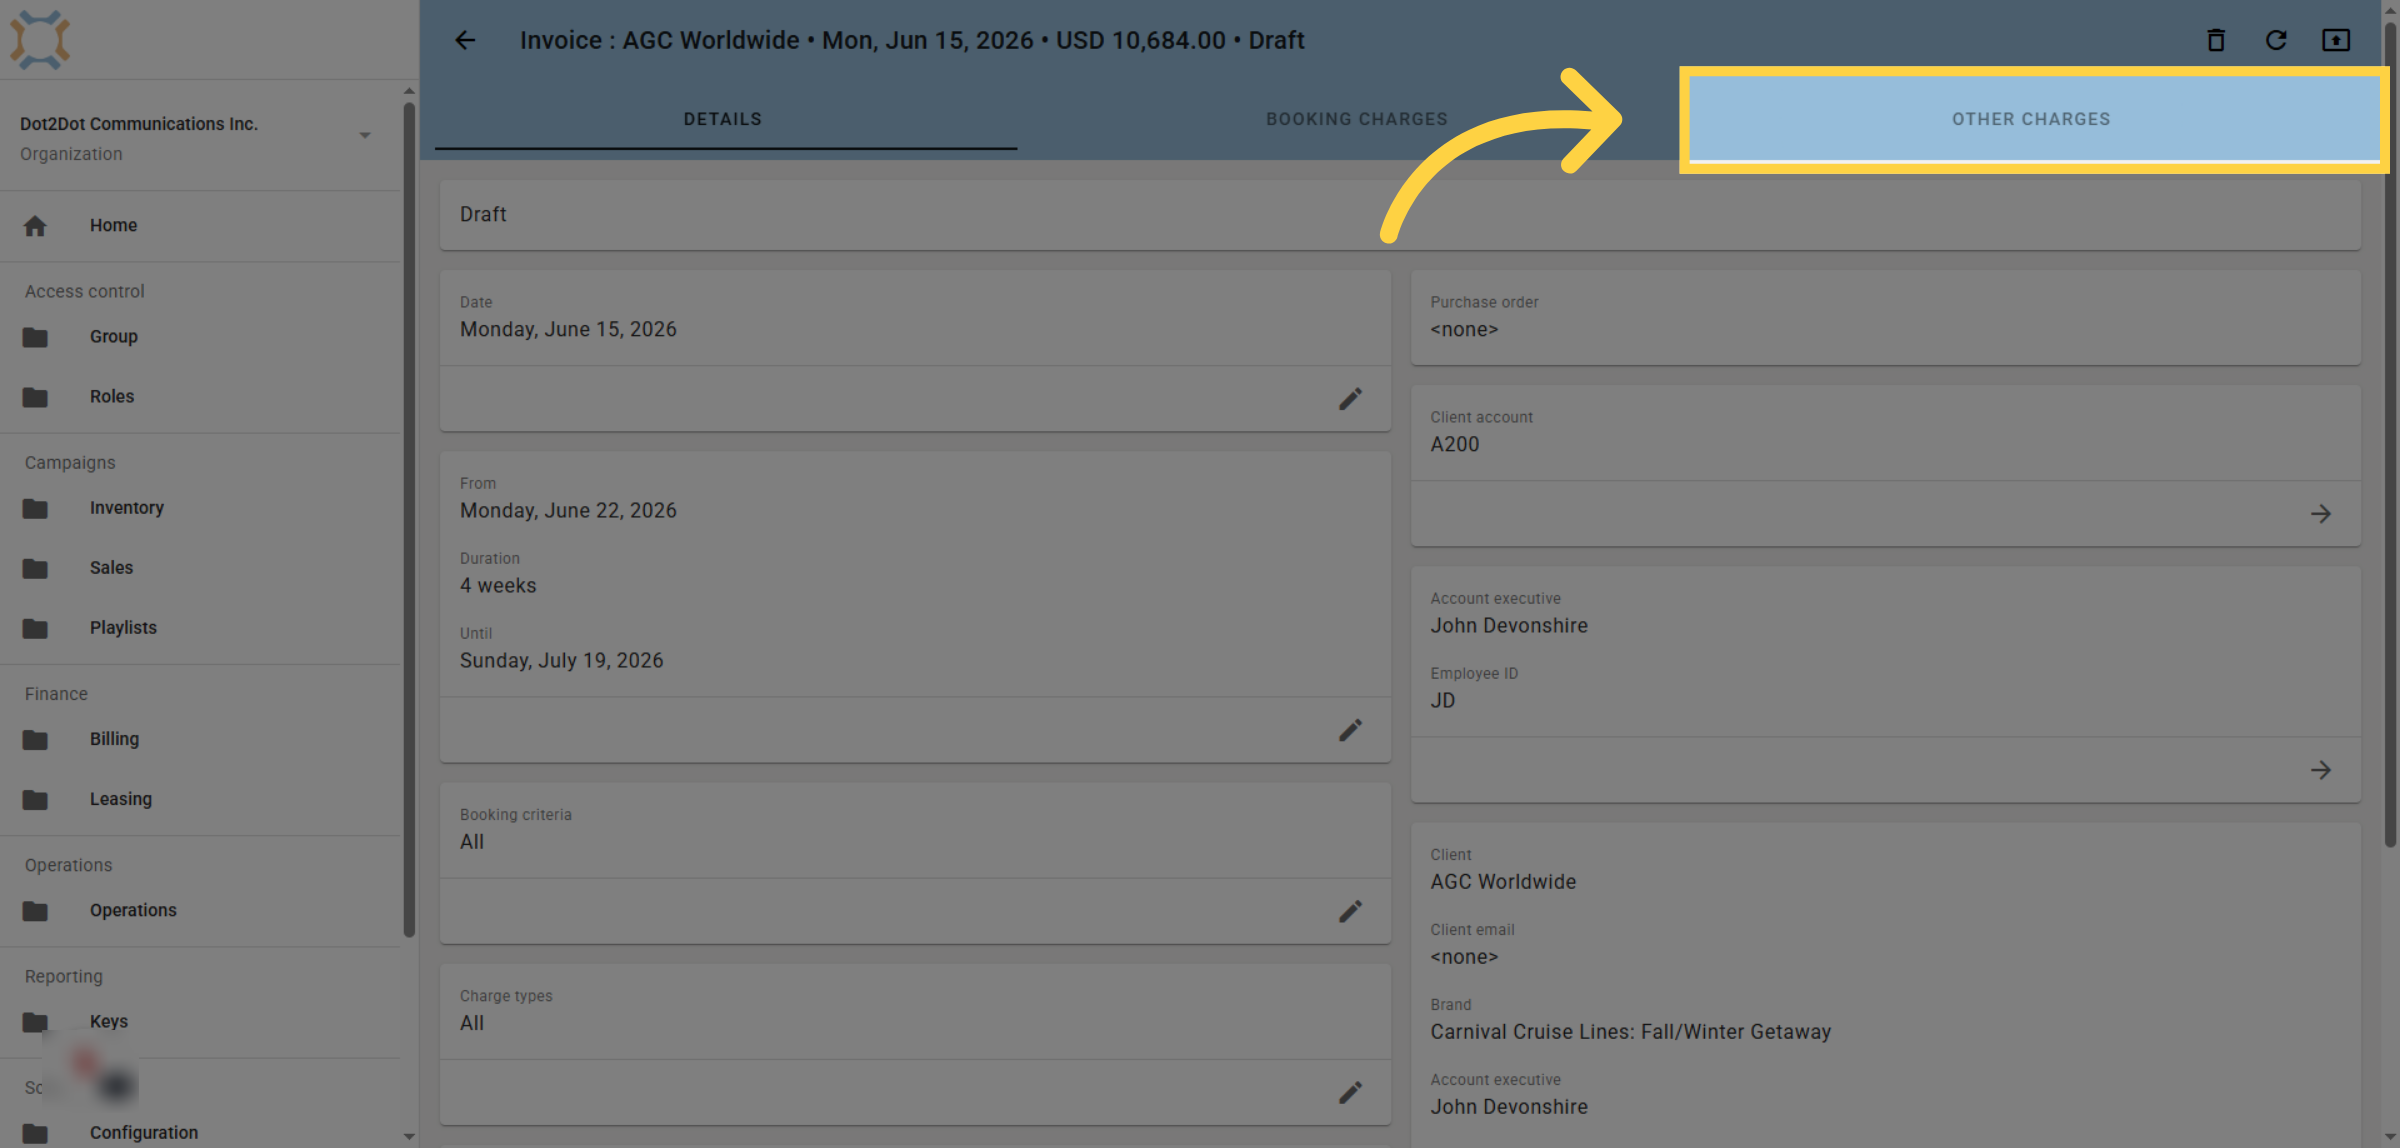Viewport: 2400px width, 1148px height.
Task: Delete the invoice with trash icon
Action: [x=2216, y=40]
